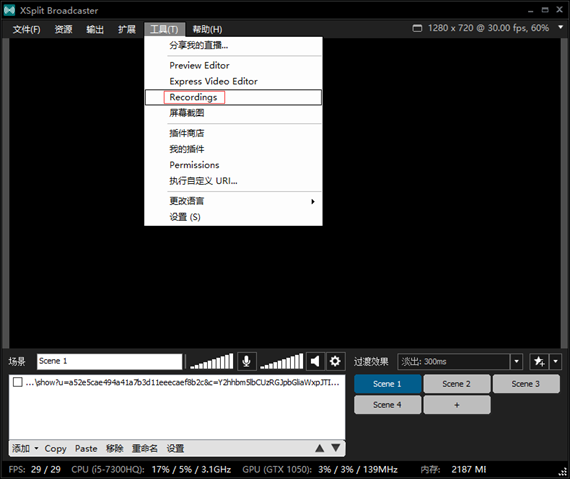Screen dimensions: 570x479
Task: Click the GPU (GTX 1050) status entry
Action: 320,470
